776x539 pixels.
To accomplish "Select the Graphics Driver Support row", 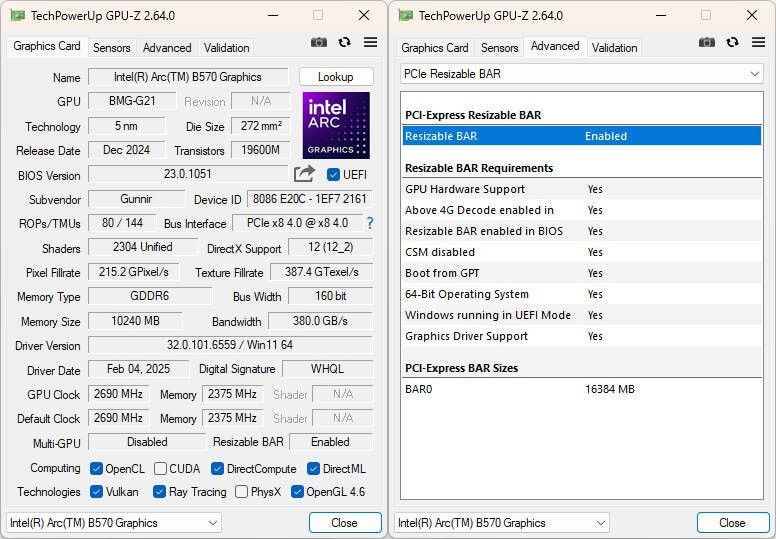I will [582, 336].
